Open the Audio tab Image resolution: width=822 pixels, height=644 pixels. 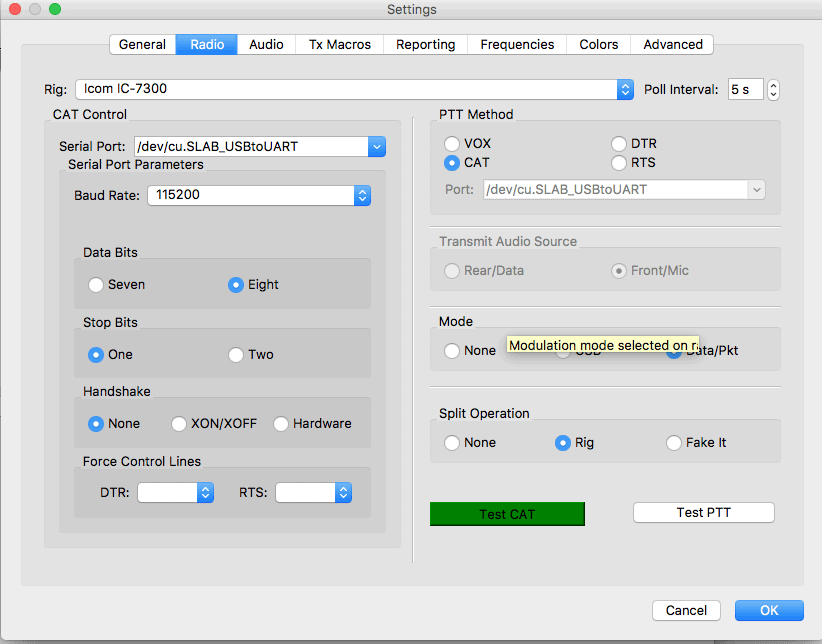click(266, 44)
